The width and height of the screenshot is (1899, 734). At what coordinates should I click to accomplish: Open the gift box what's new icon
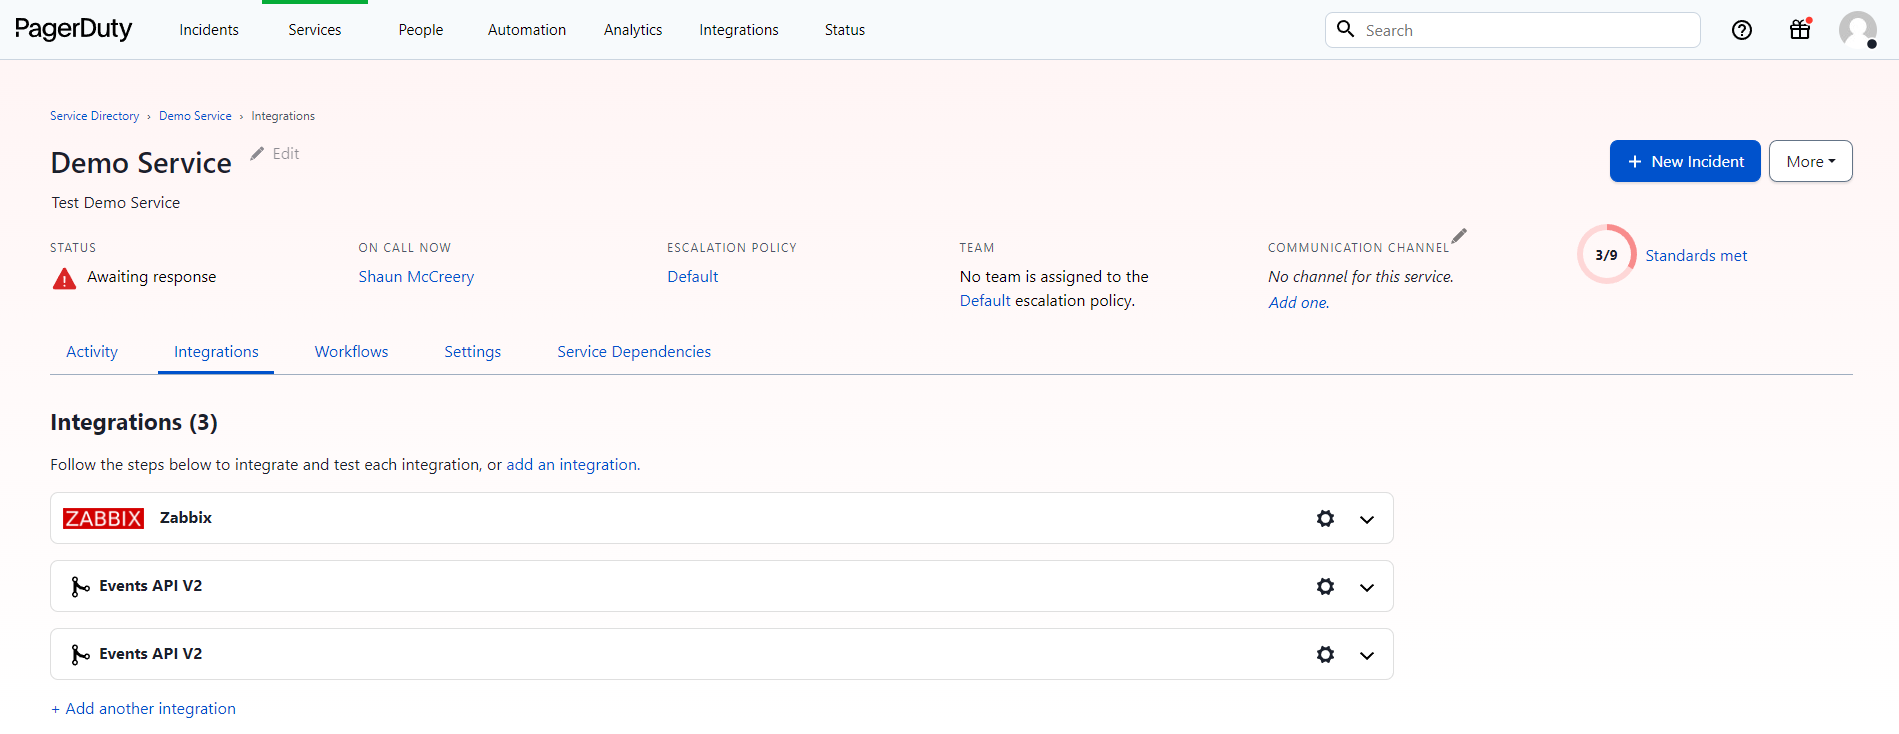point(1800,29)
